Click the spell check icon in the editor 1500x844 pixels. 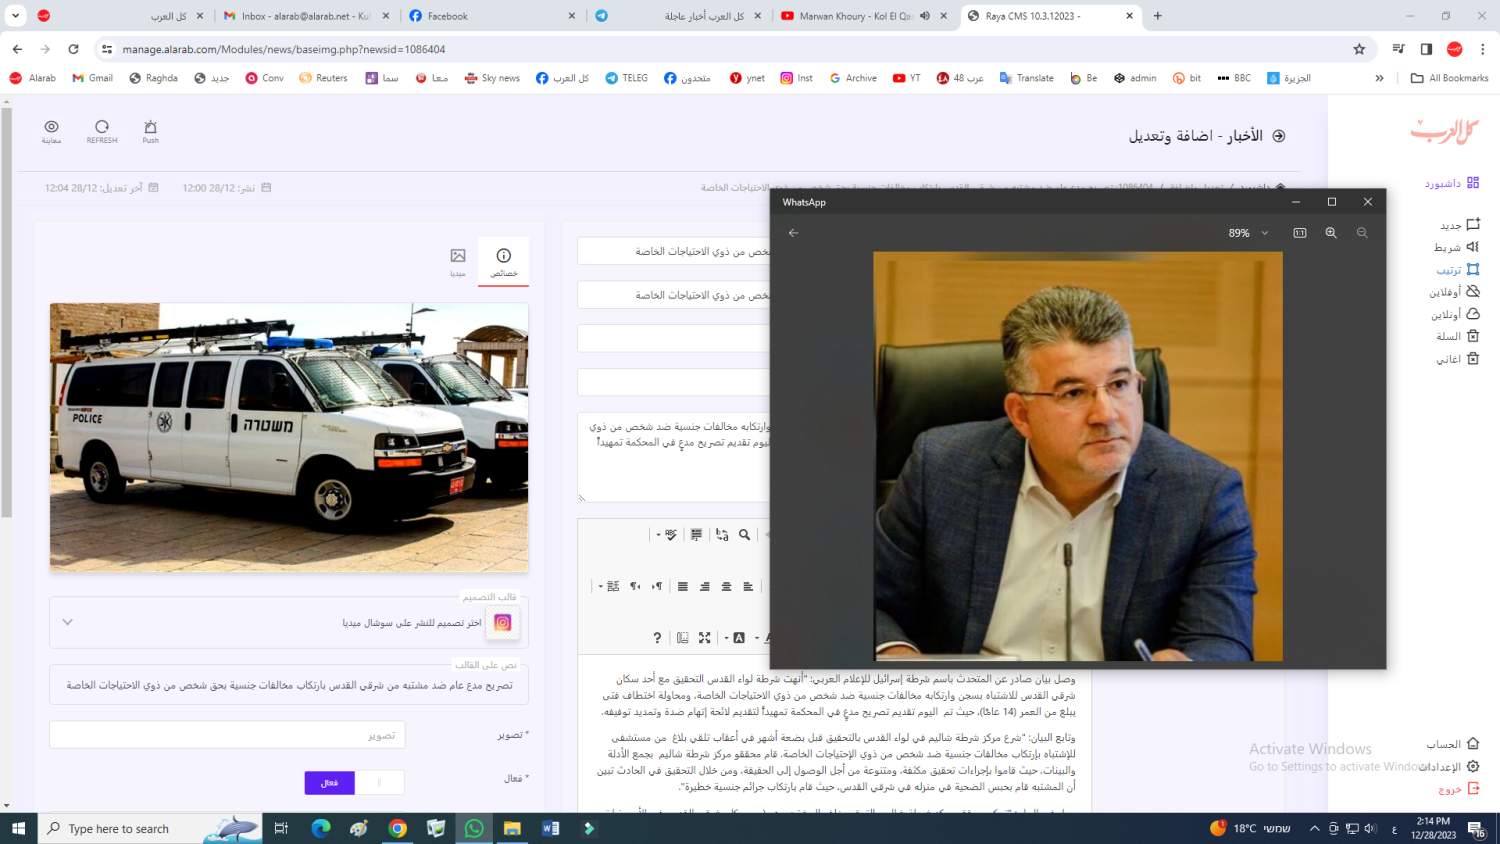click(x=671, y=535)
